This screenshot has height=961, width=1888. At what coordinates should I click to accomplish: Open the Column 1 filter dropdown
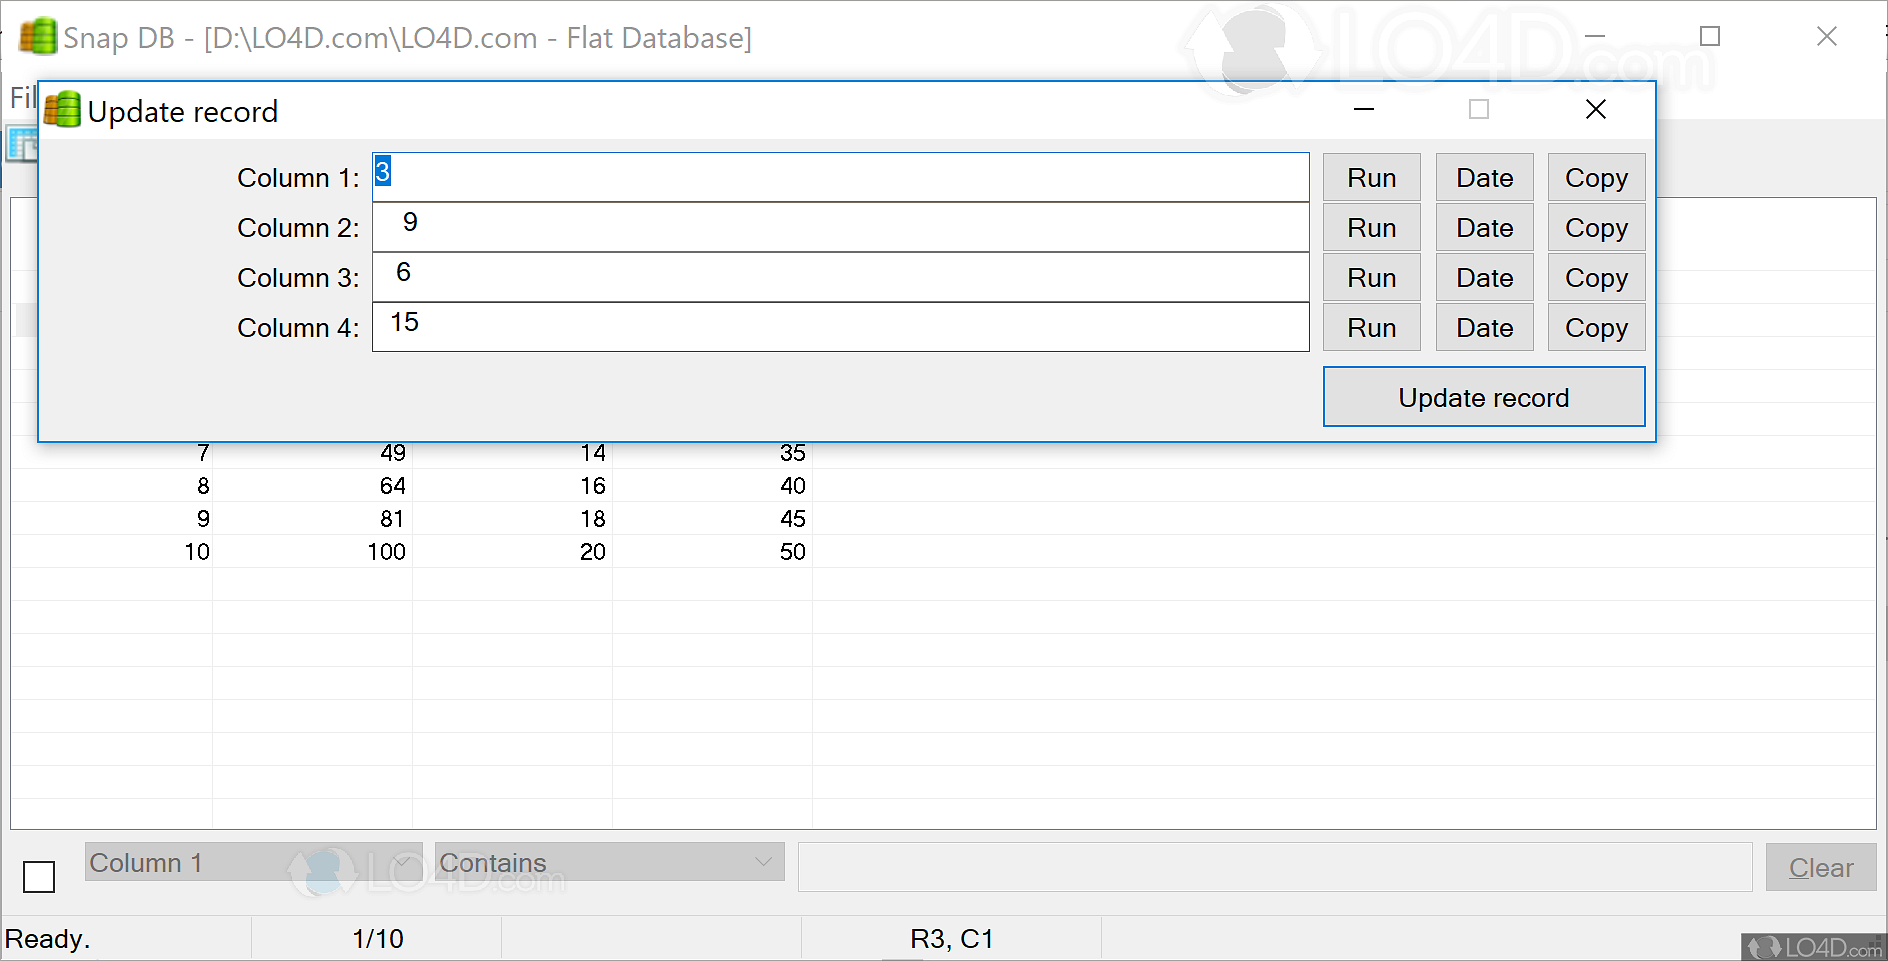(253, 862)
